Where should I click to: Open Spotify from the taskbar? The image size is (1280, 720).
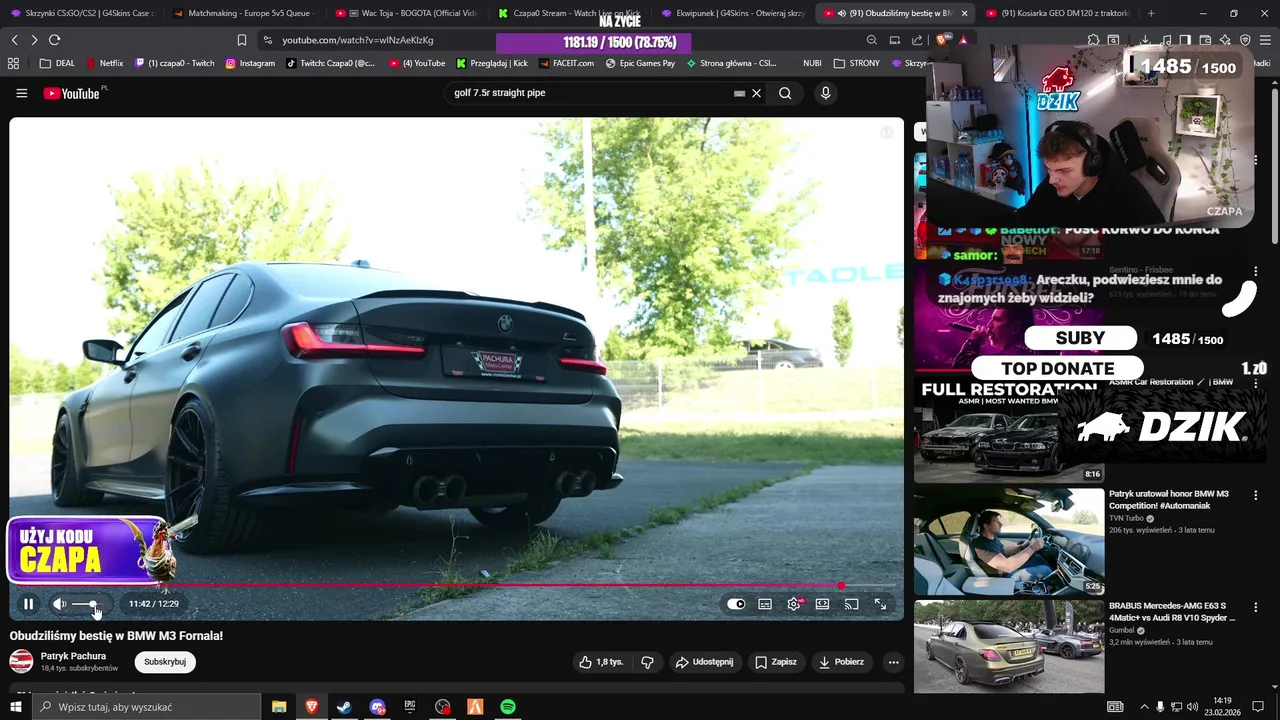508,707
